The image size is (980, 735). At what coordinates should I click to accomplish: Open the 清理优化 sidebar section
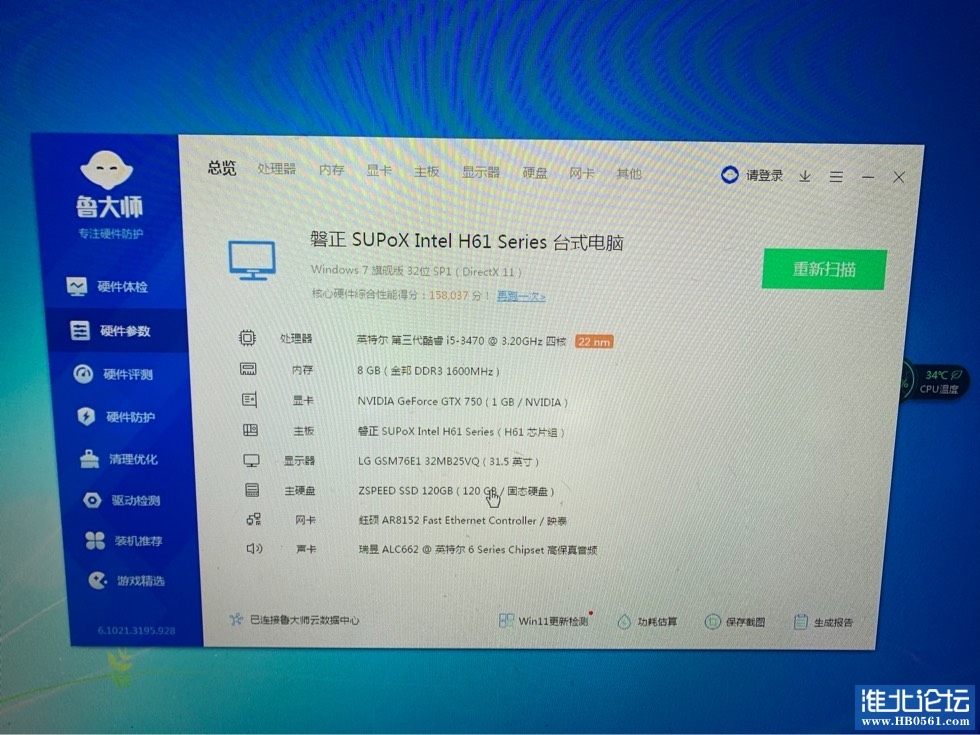pyautogui.click(x=119, y=459)
